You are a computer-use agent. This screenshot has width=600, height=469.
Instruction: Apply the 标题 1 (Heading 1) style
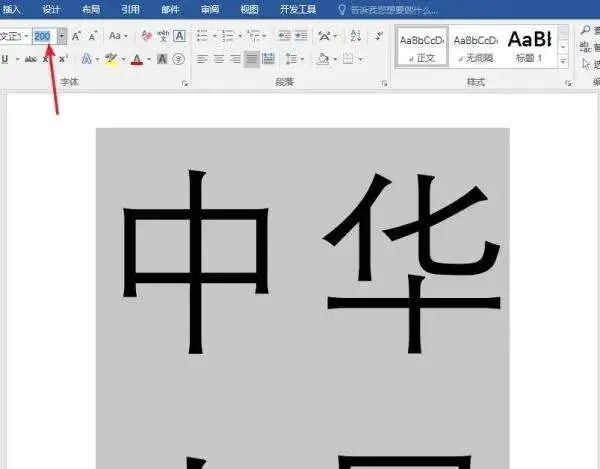click(530, 47)
